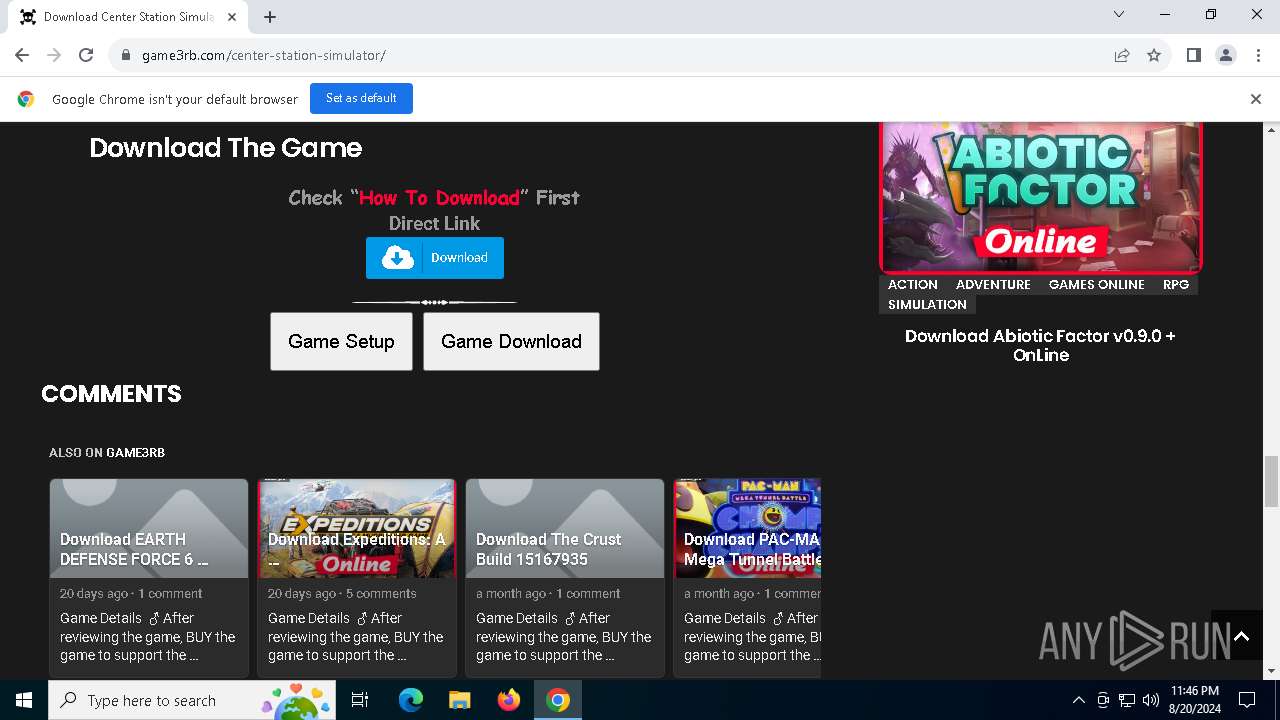Viewport: 1280px width, 720px height.
Task: Open Task View on the taskbar
Action: click(360, 700)
